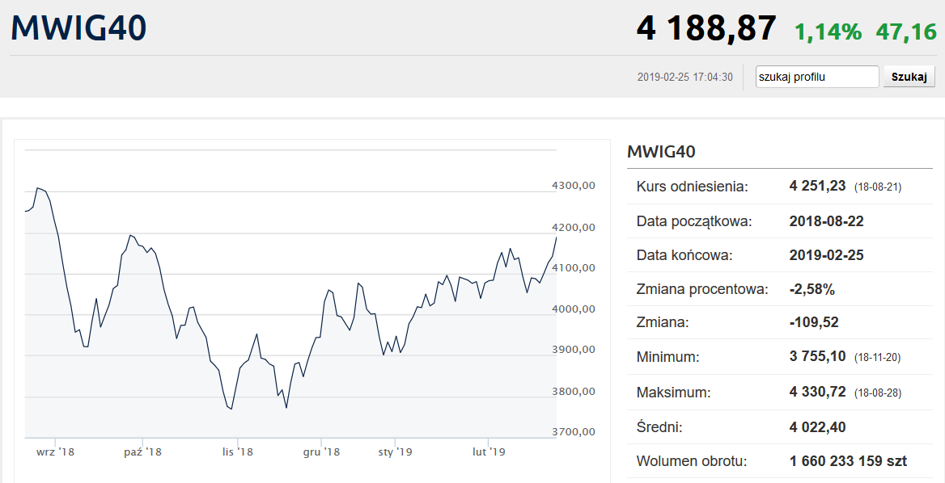945x483 pixels.
Task: Click the reference value 4 251,23
Action: coord(817,186)
